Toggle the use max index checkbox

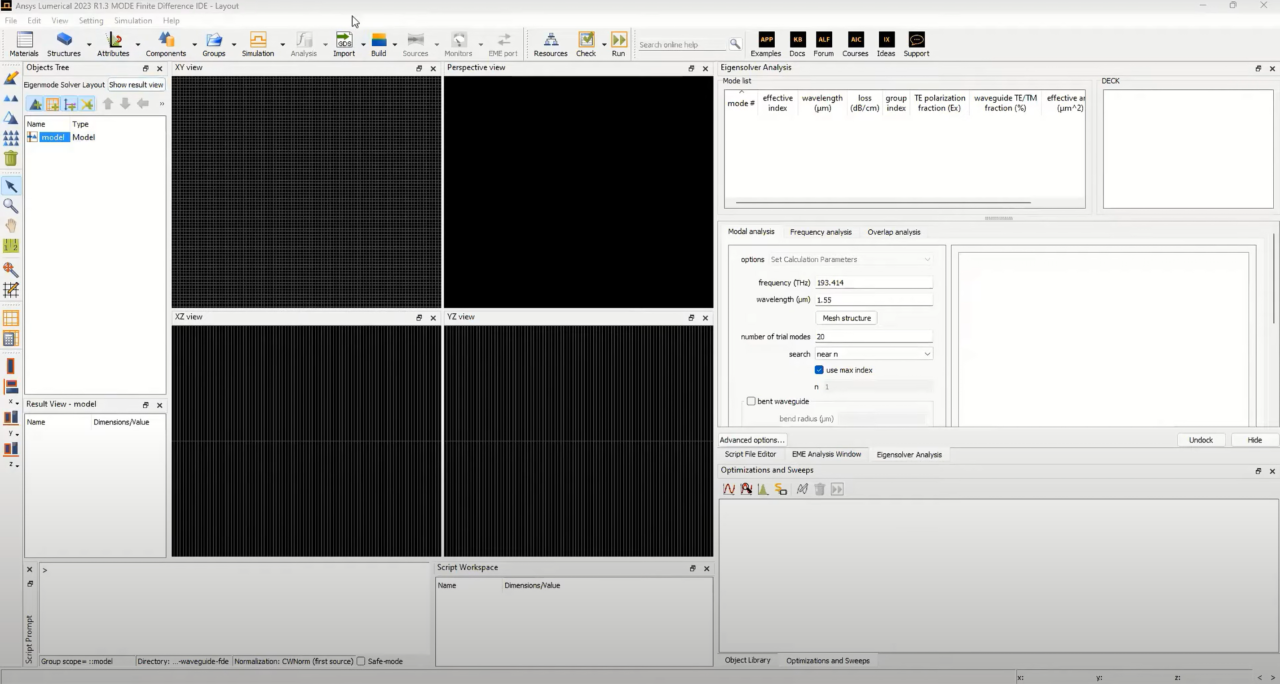[819, 370]
